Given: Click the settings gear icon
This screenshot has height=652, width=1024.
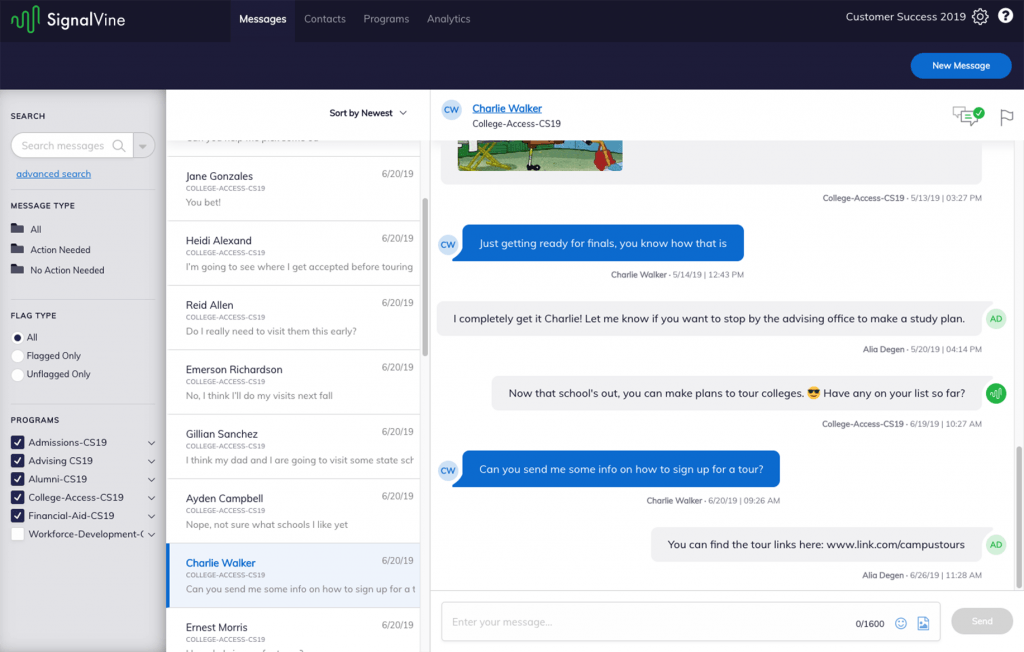Looking at the screenshot, I should [980, 17].
